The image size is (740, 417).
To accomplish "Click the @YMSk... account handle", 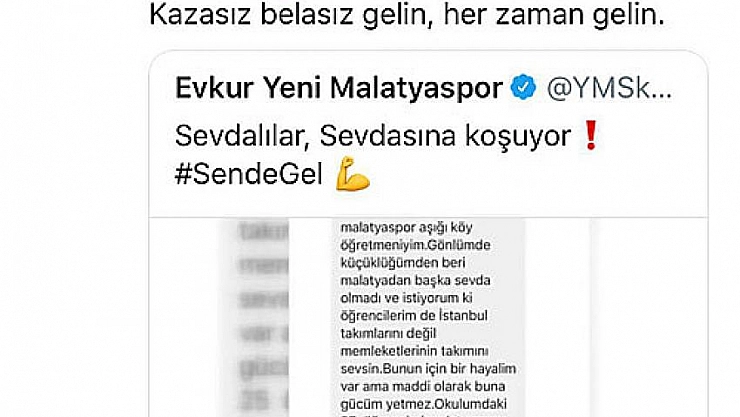I will tap(609, 88).
